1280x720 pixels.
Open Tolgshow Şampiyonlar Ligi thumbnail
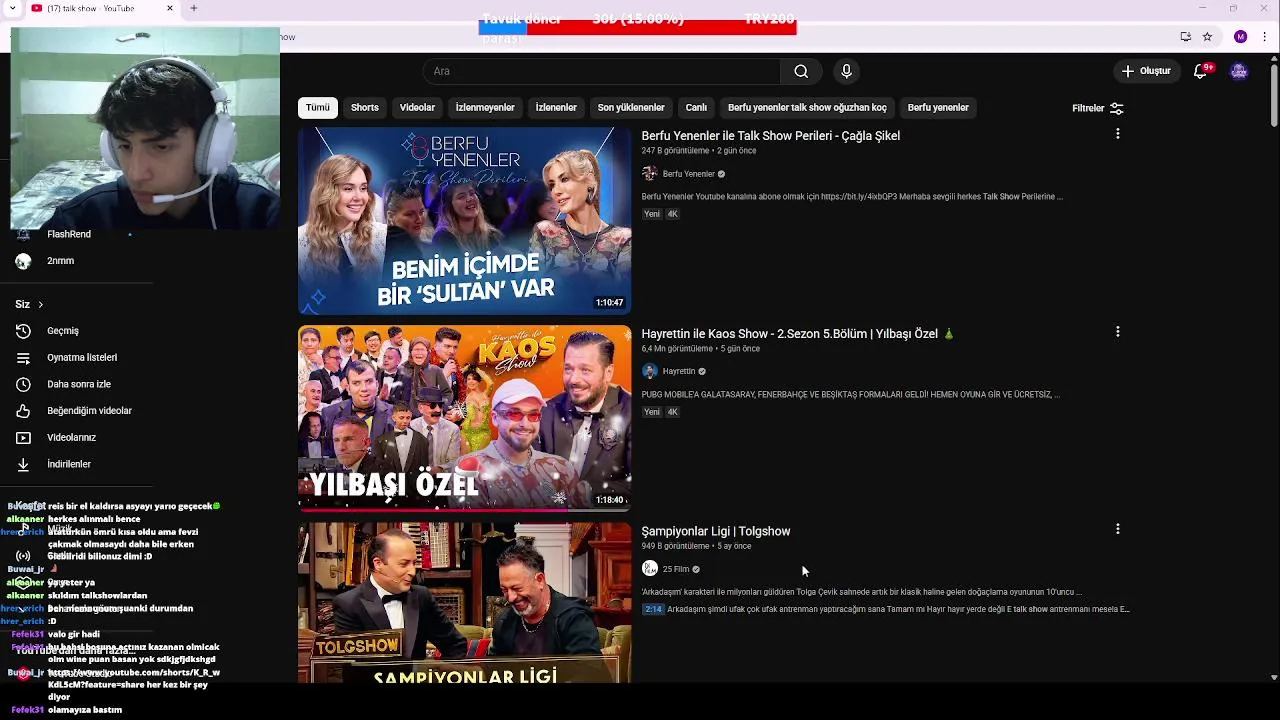pos(464,603)
